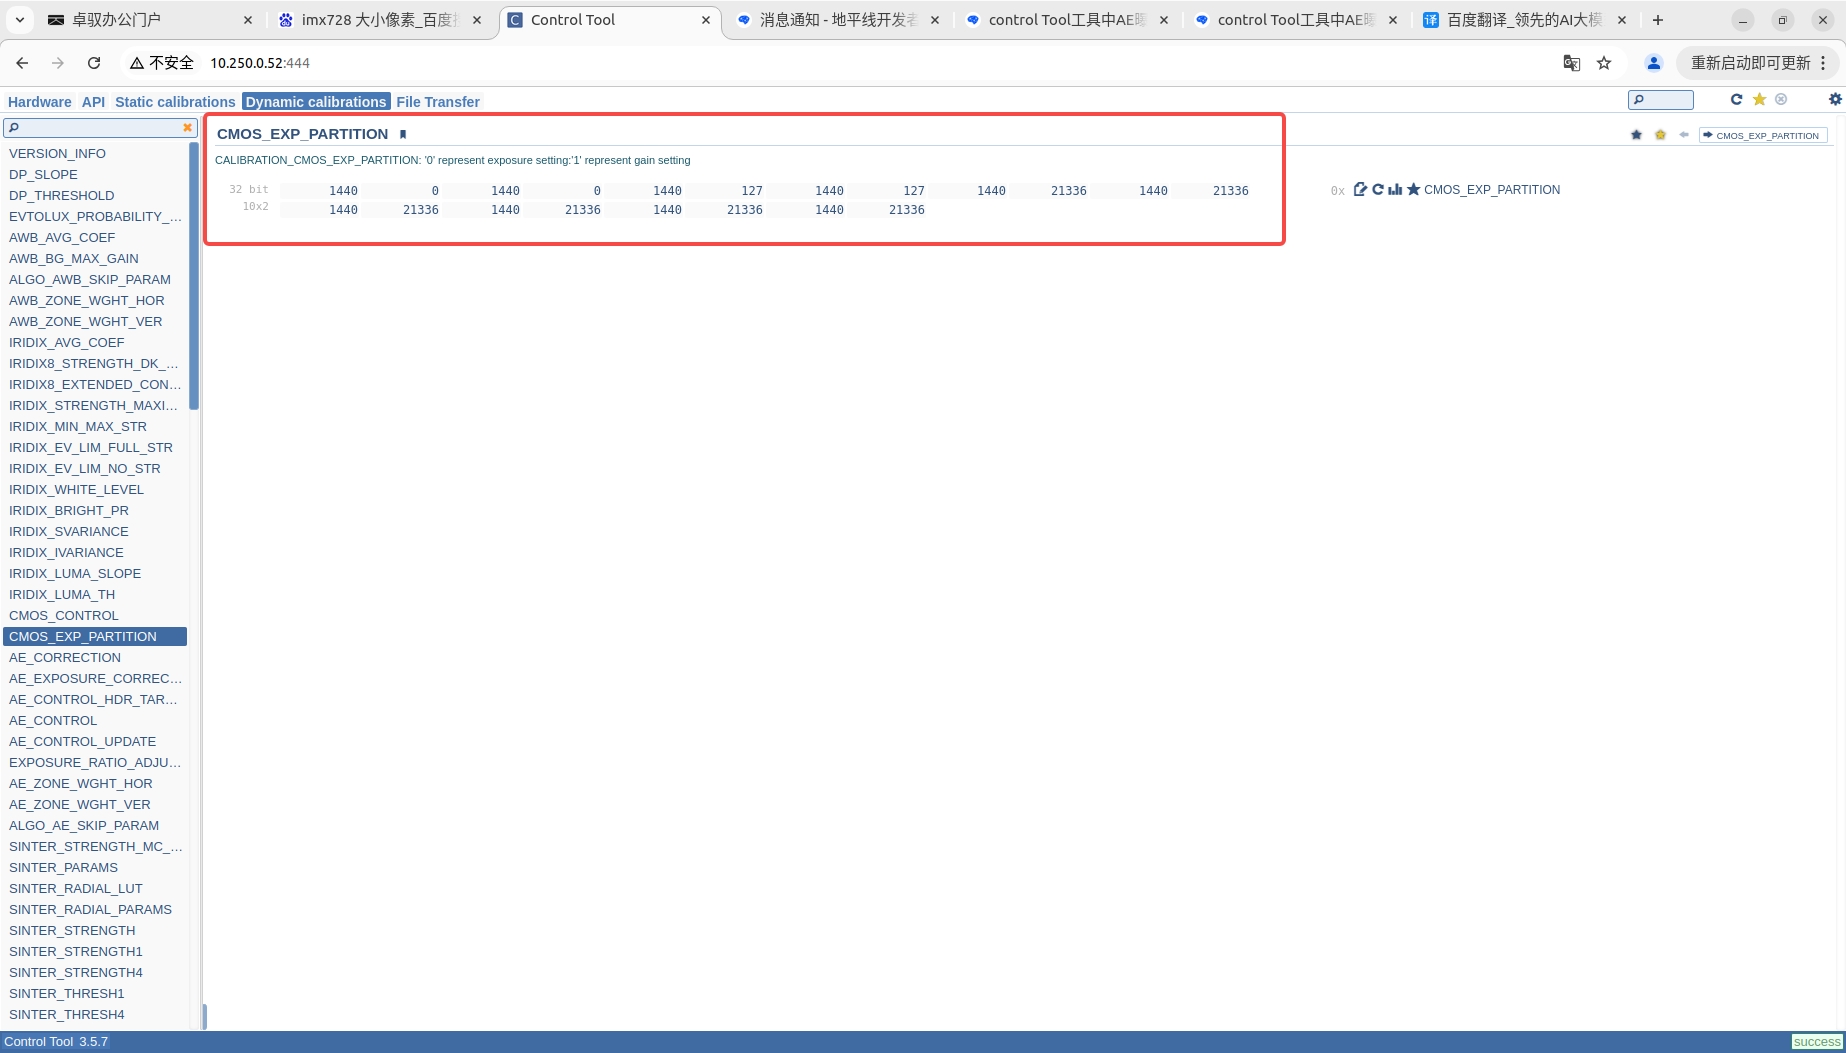Viewport: 1846px width, 1053px height.
Task: Click the bar chart icon for CMOS_EXP_PARTITION
Action: tap(1395, 190)
